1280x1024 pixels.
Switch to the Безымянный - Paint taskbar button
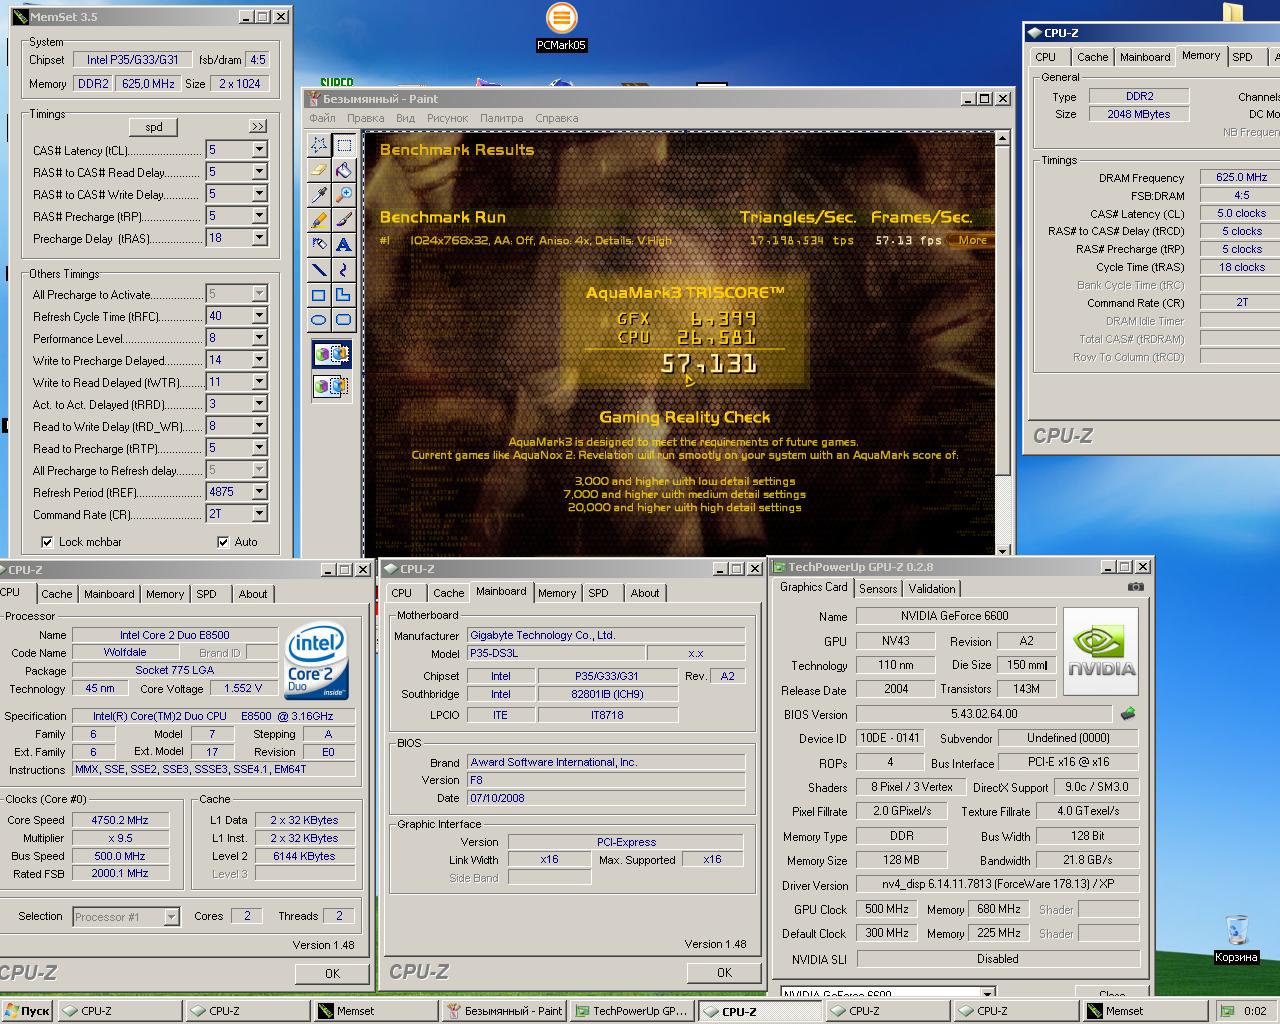(x=505, y=1011)
